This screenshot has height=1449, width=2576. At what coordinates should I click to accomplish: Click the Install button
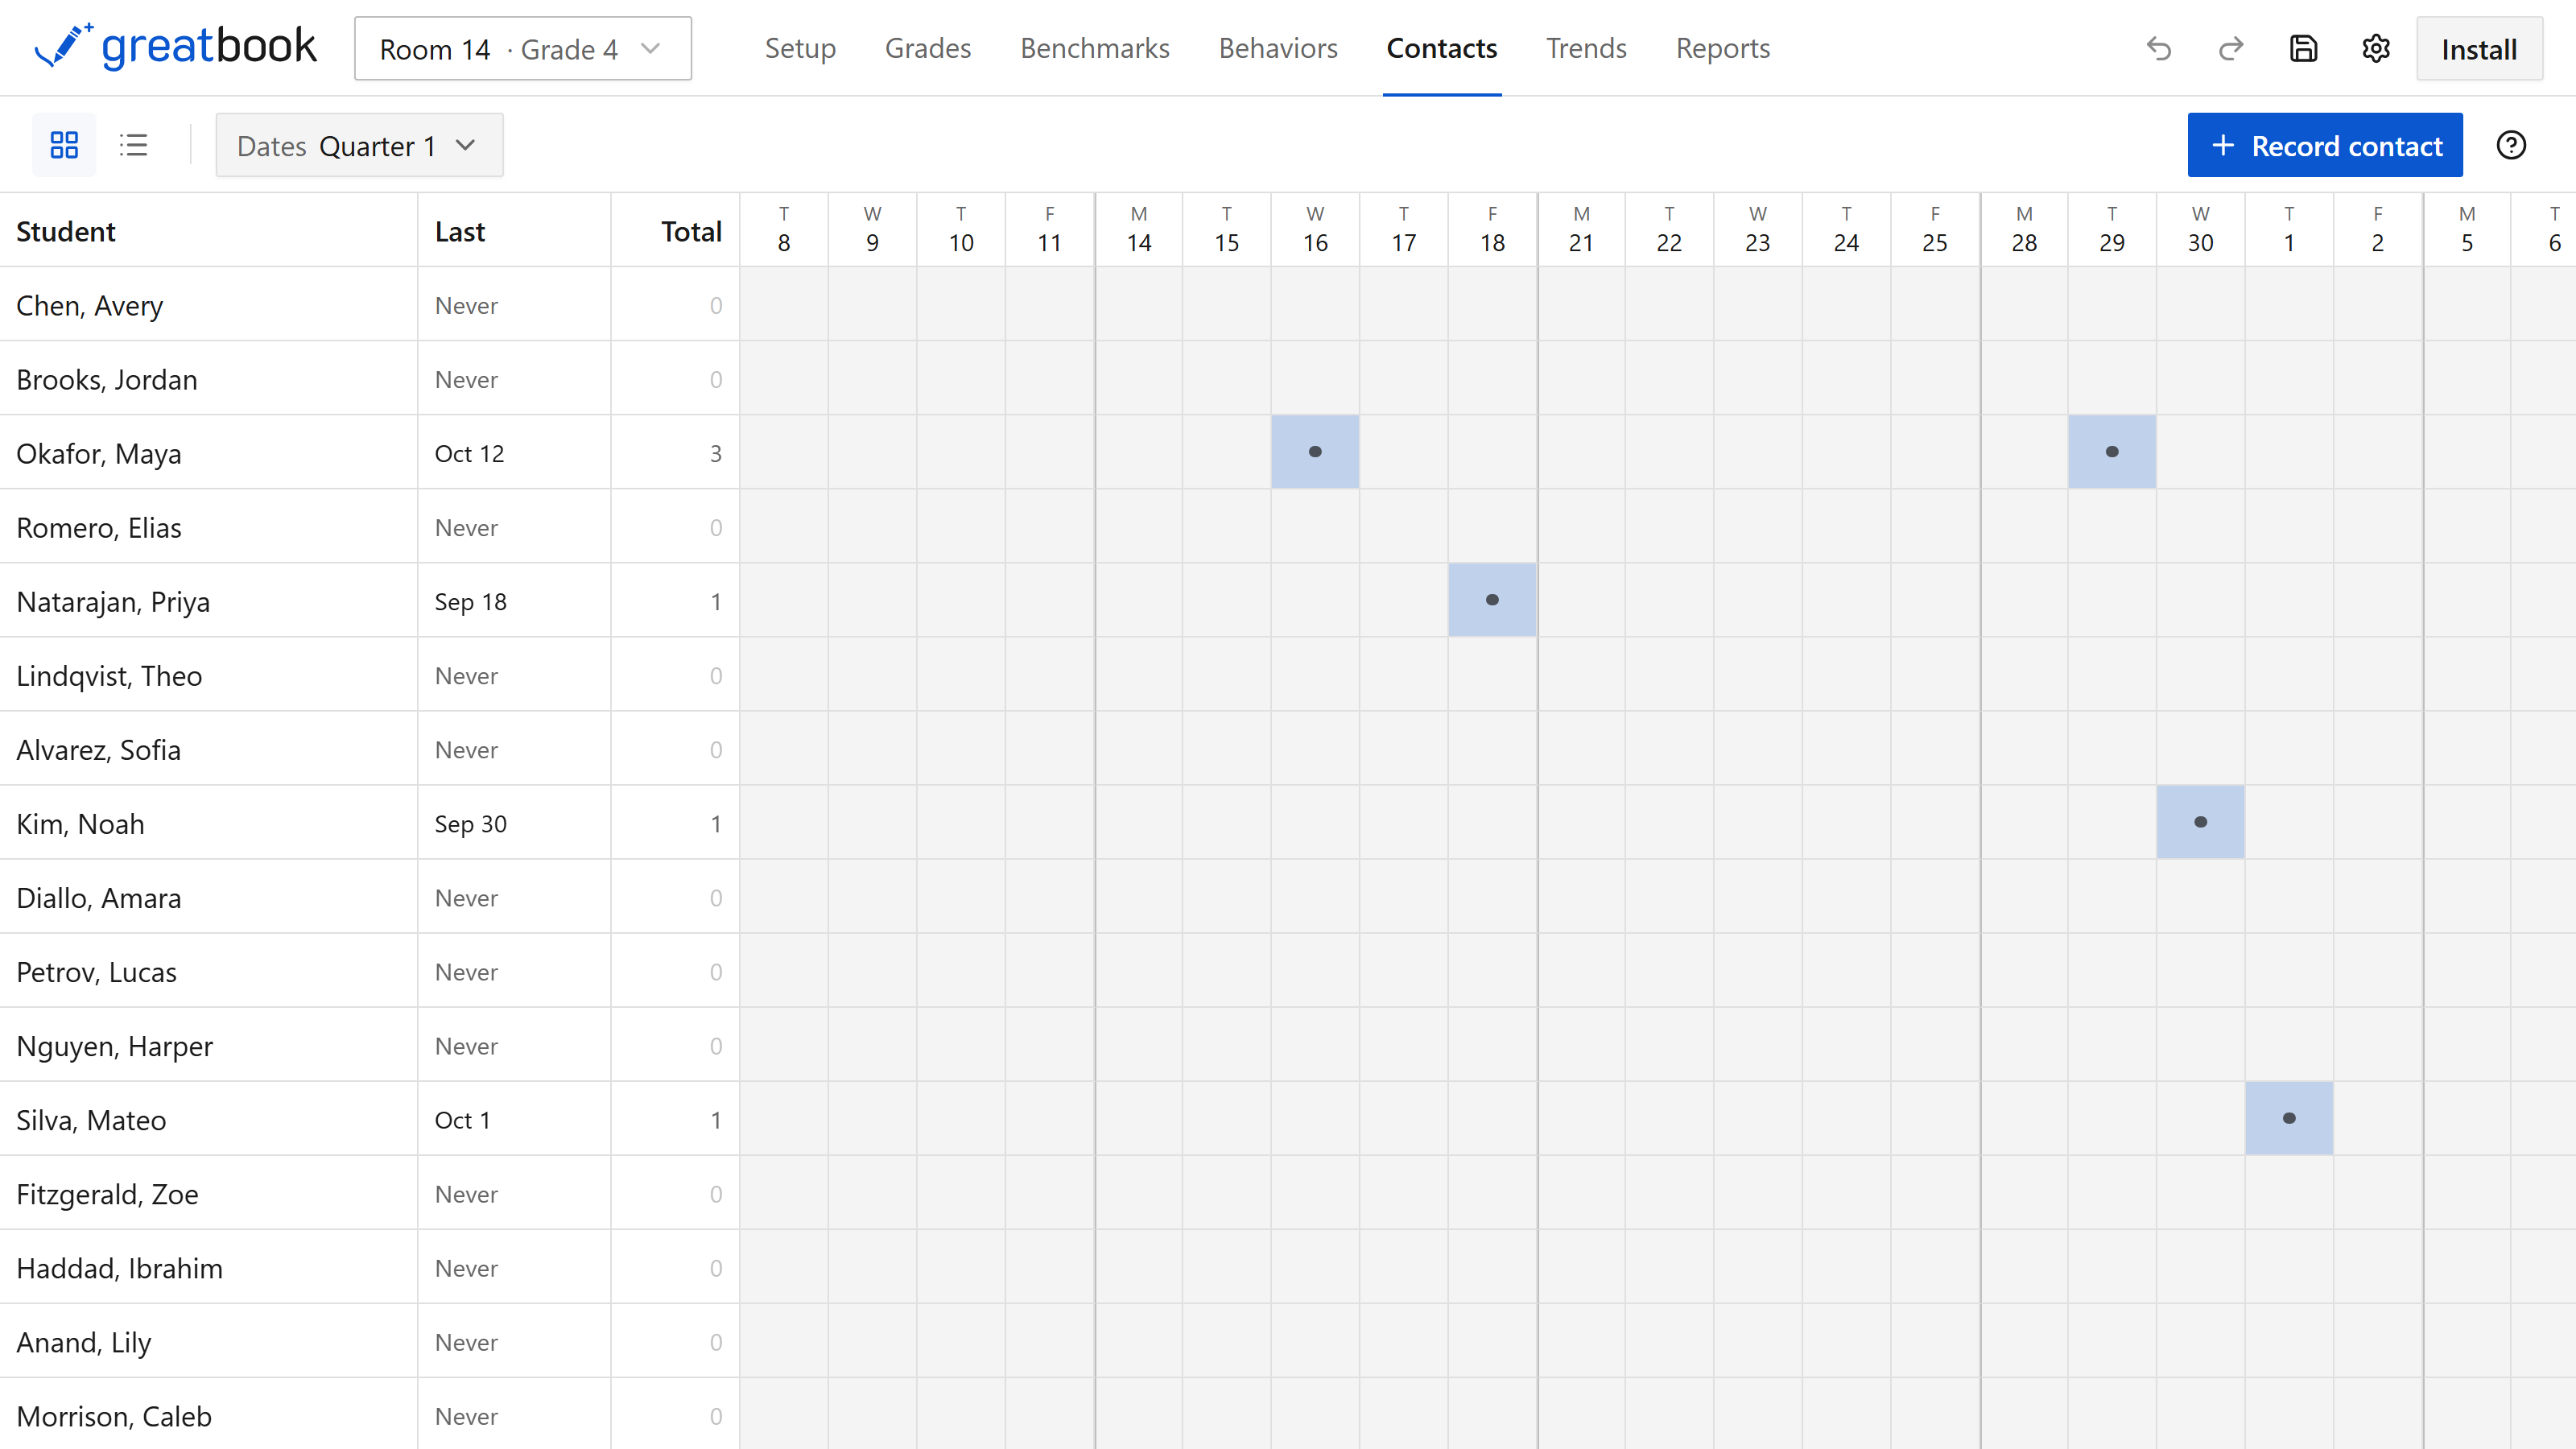click(2479, 48)
